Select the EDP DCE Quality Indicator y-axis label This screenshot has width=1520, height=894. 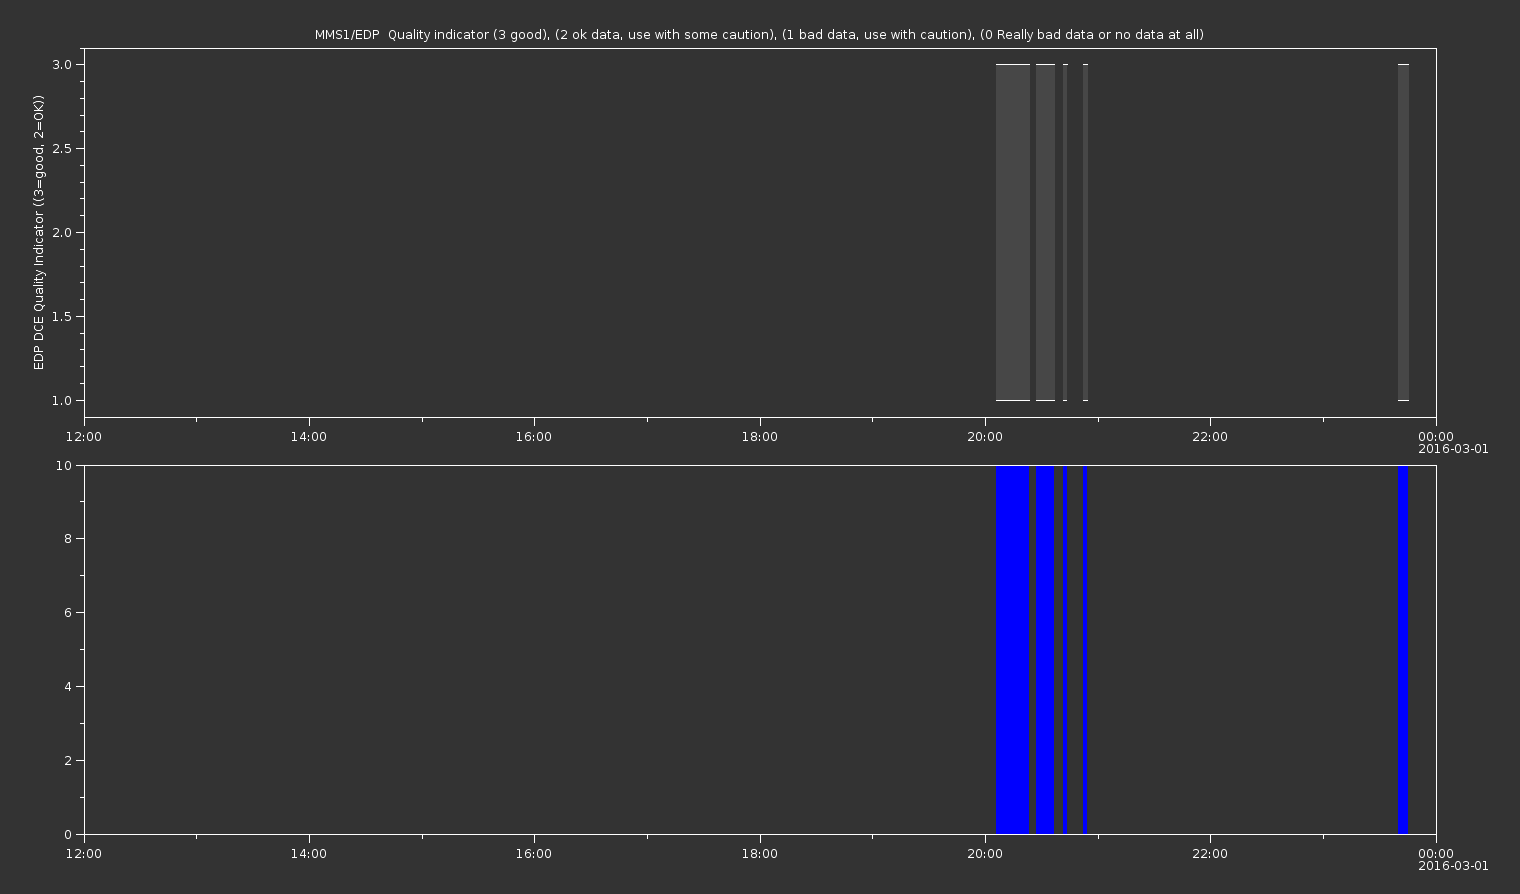[39, 233]
